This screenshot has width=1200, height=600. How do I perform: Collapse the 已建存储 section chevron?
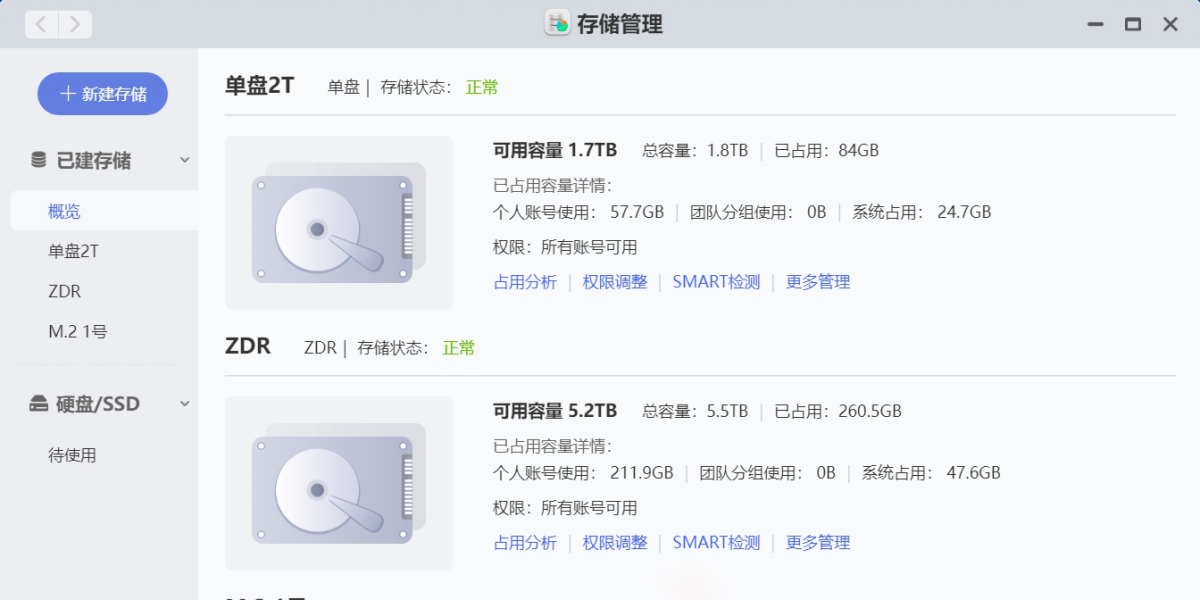pos(185,160)
